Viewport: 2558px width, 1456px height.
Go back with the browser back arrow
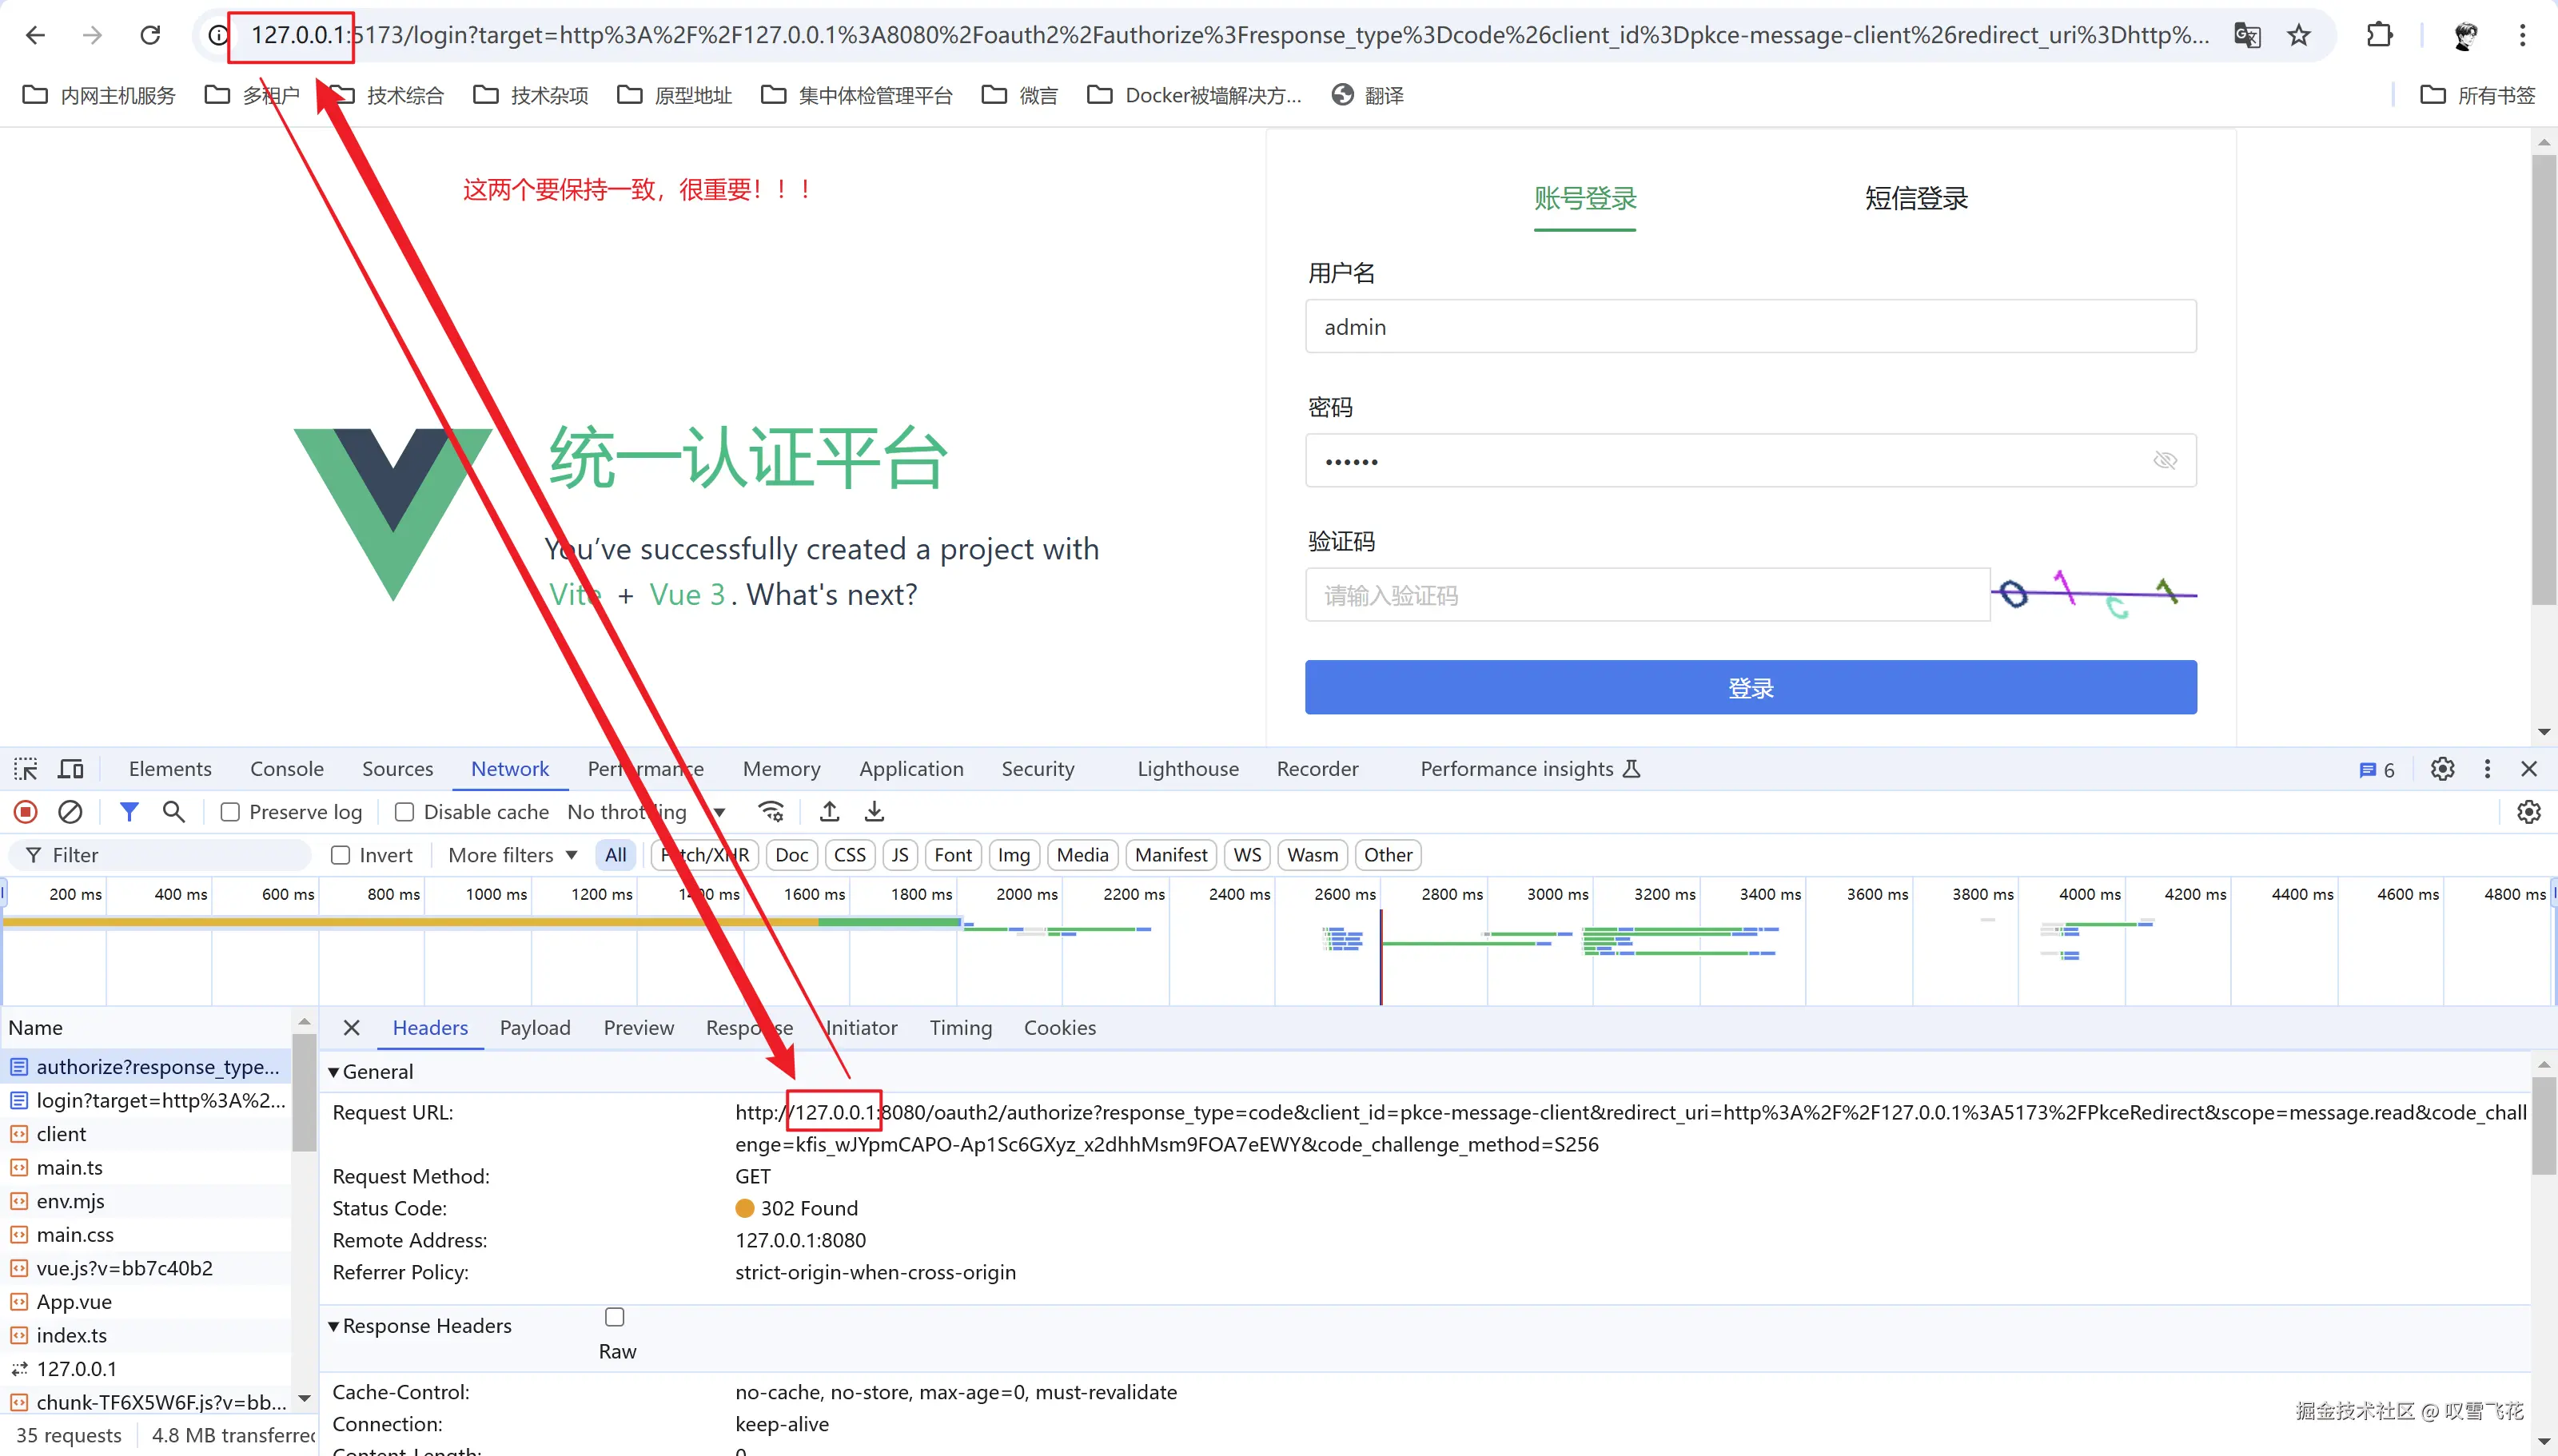36,36
